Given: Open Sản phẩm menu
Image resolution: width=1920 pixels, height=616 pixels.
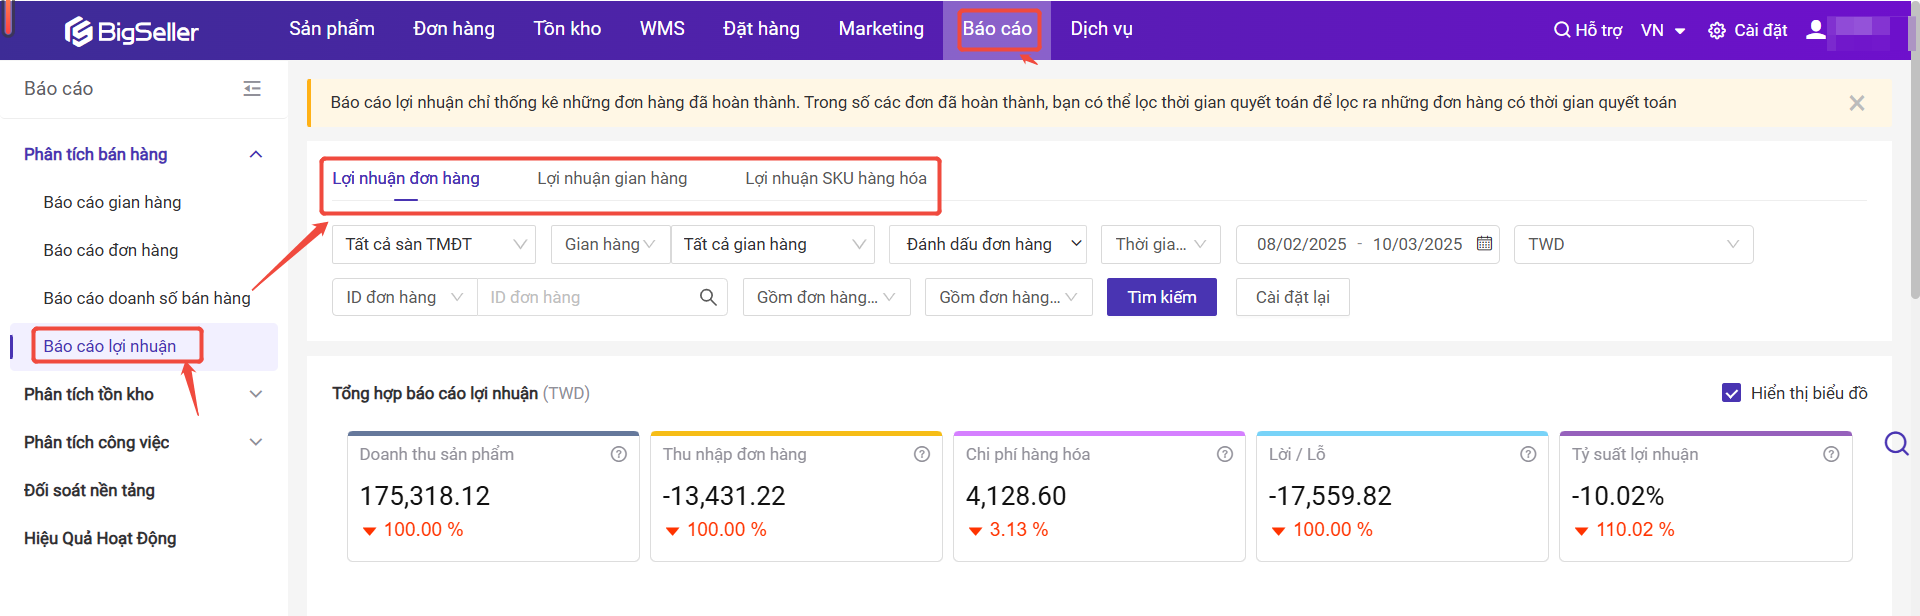Looking at the screenshot, I should tap(332, 29).
